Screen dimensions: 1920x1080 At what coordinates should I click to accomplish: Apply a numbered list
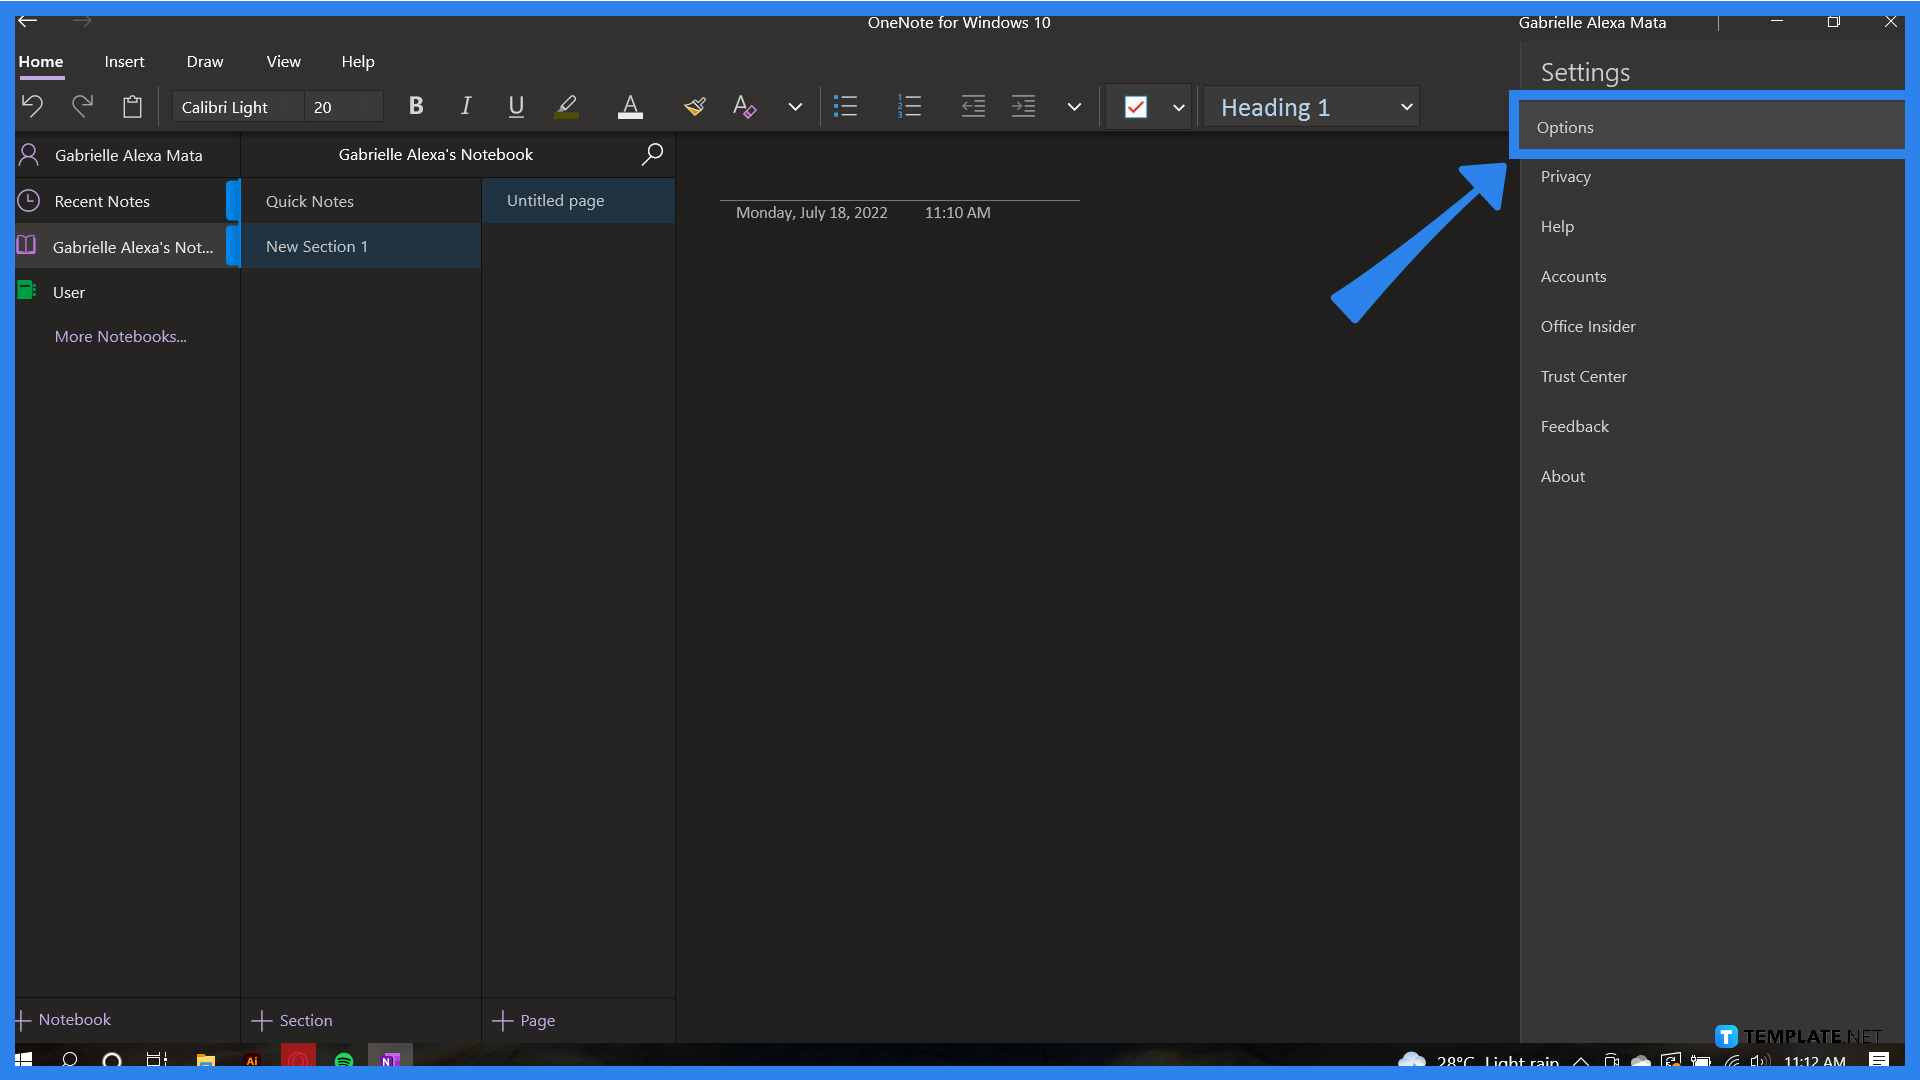point(909,106)
